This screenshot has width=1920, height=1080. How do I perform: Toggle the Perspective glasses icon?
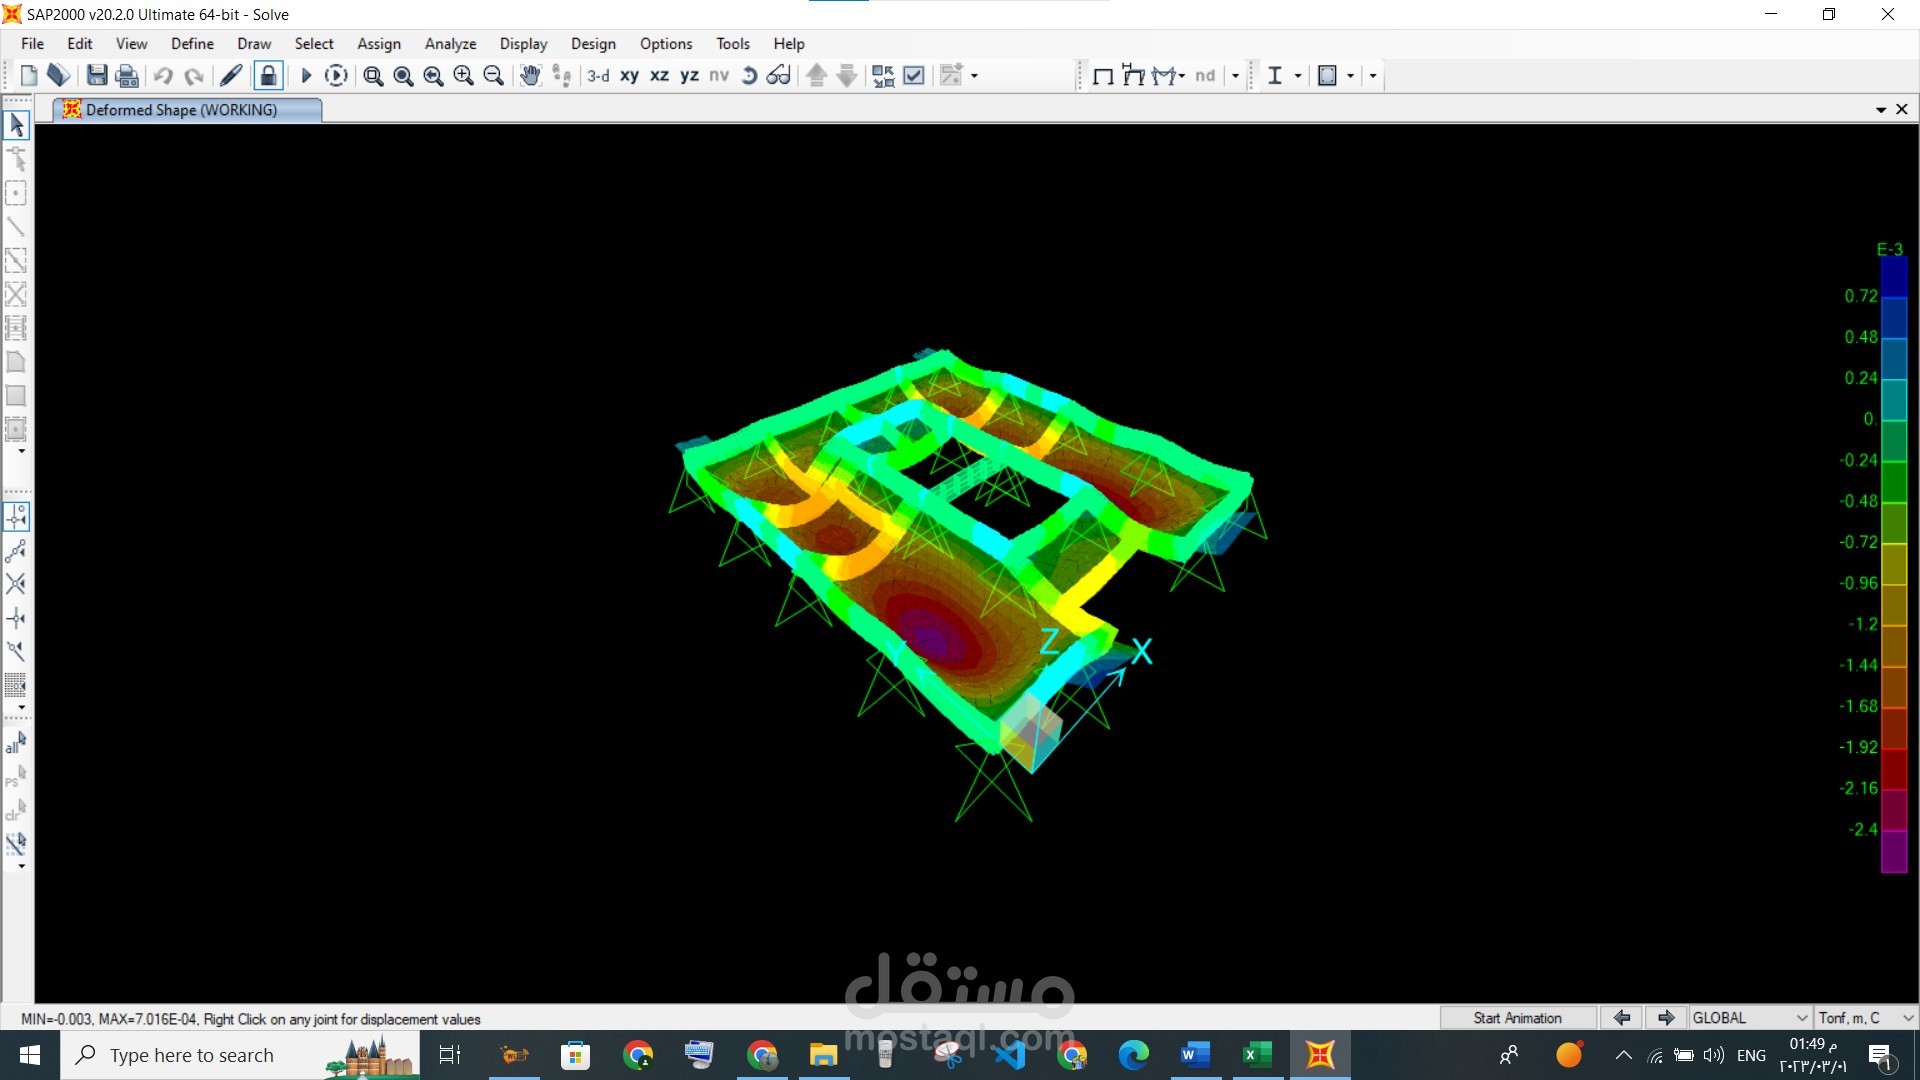click(x=778, y=76)
